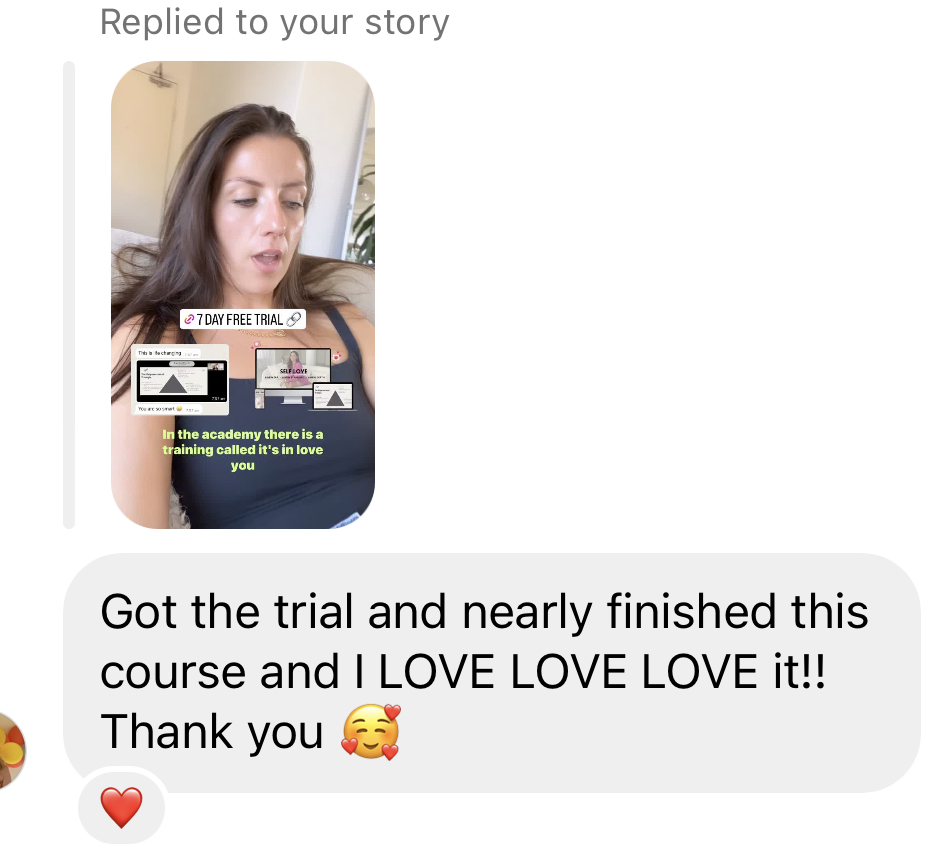Click the green academy caption text
Viewport: 947px width, 866px height.
pos(243,450)
